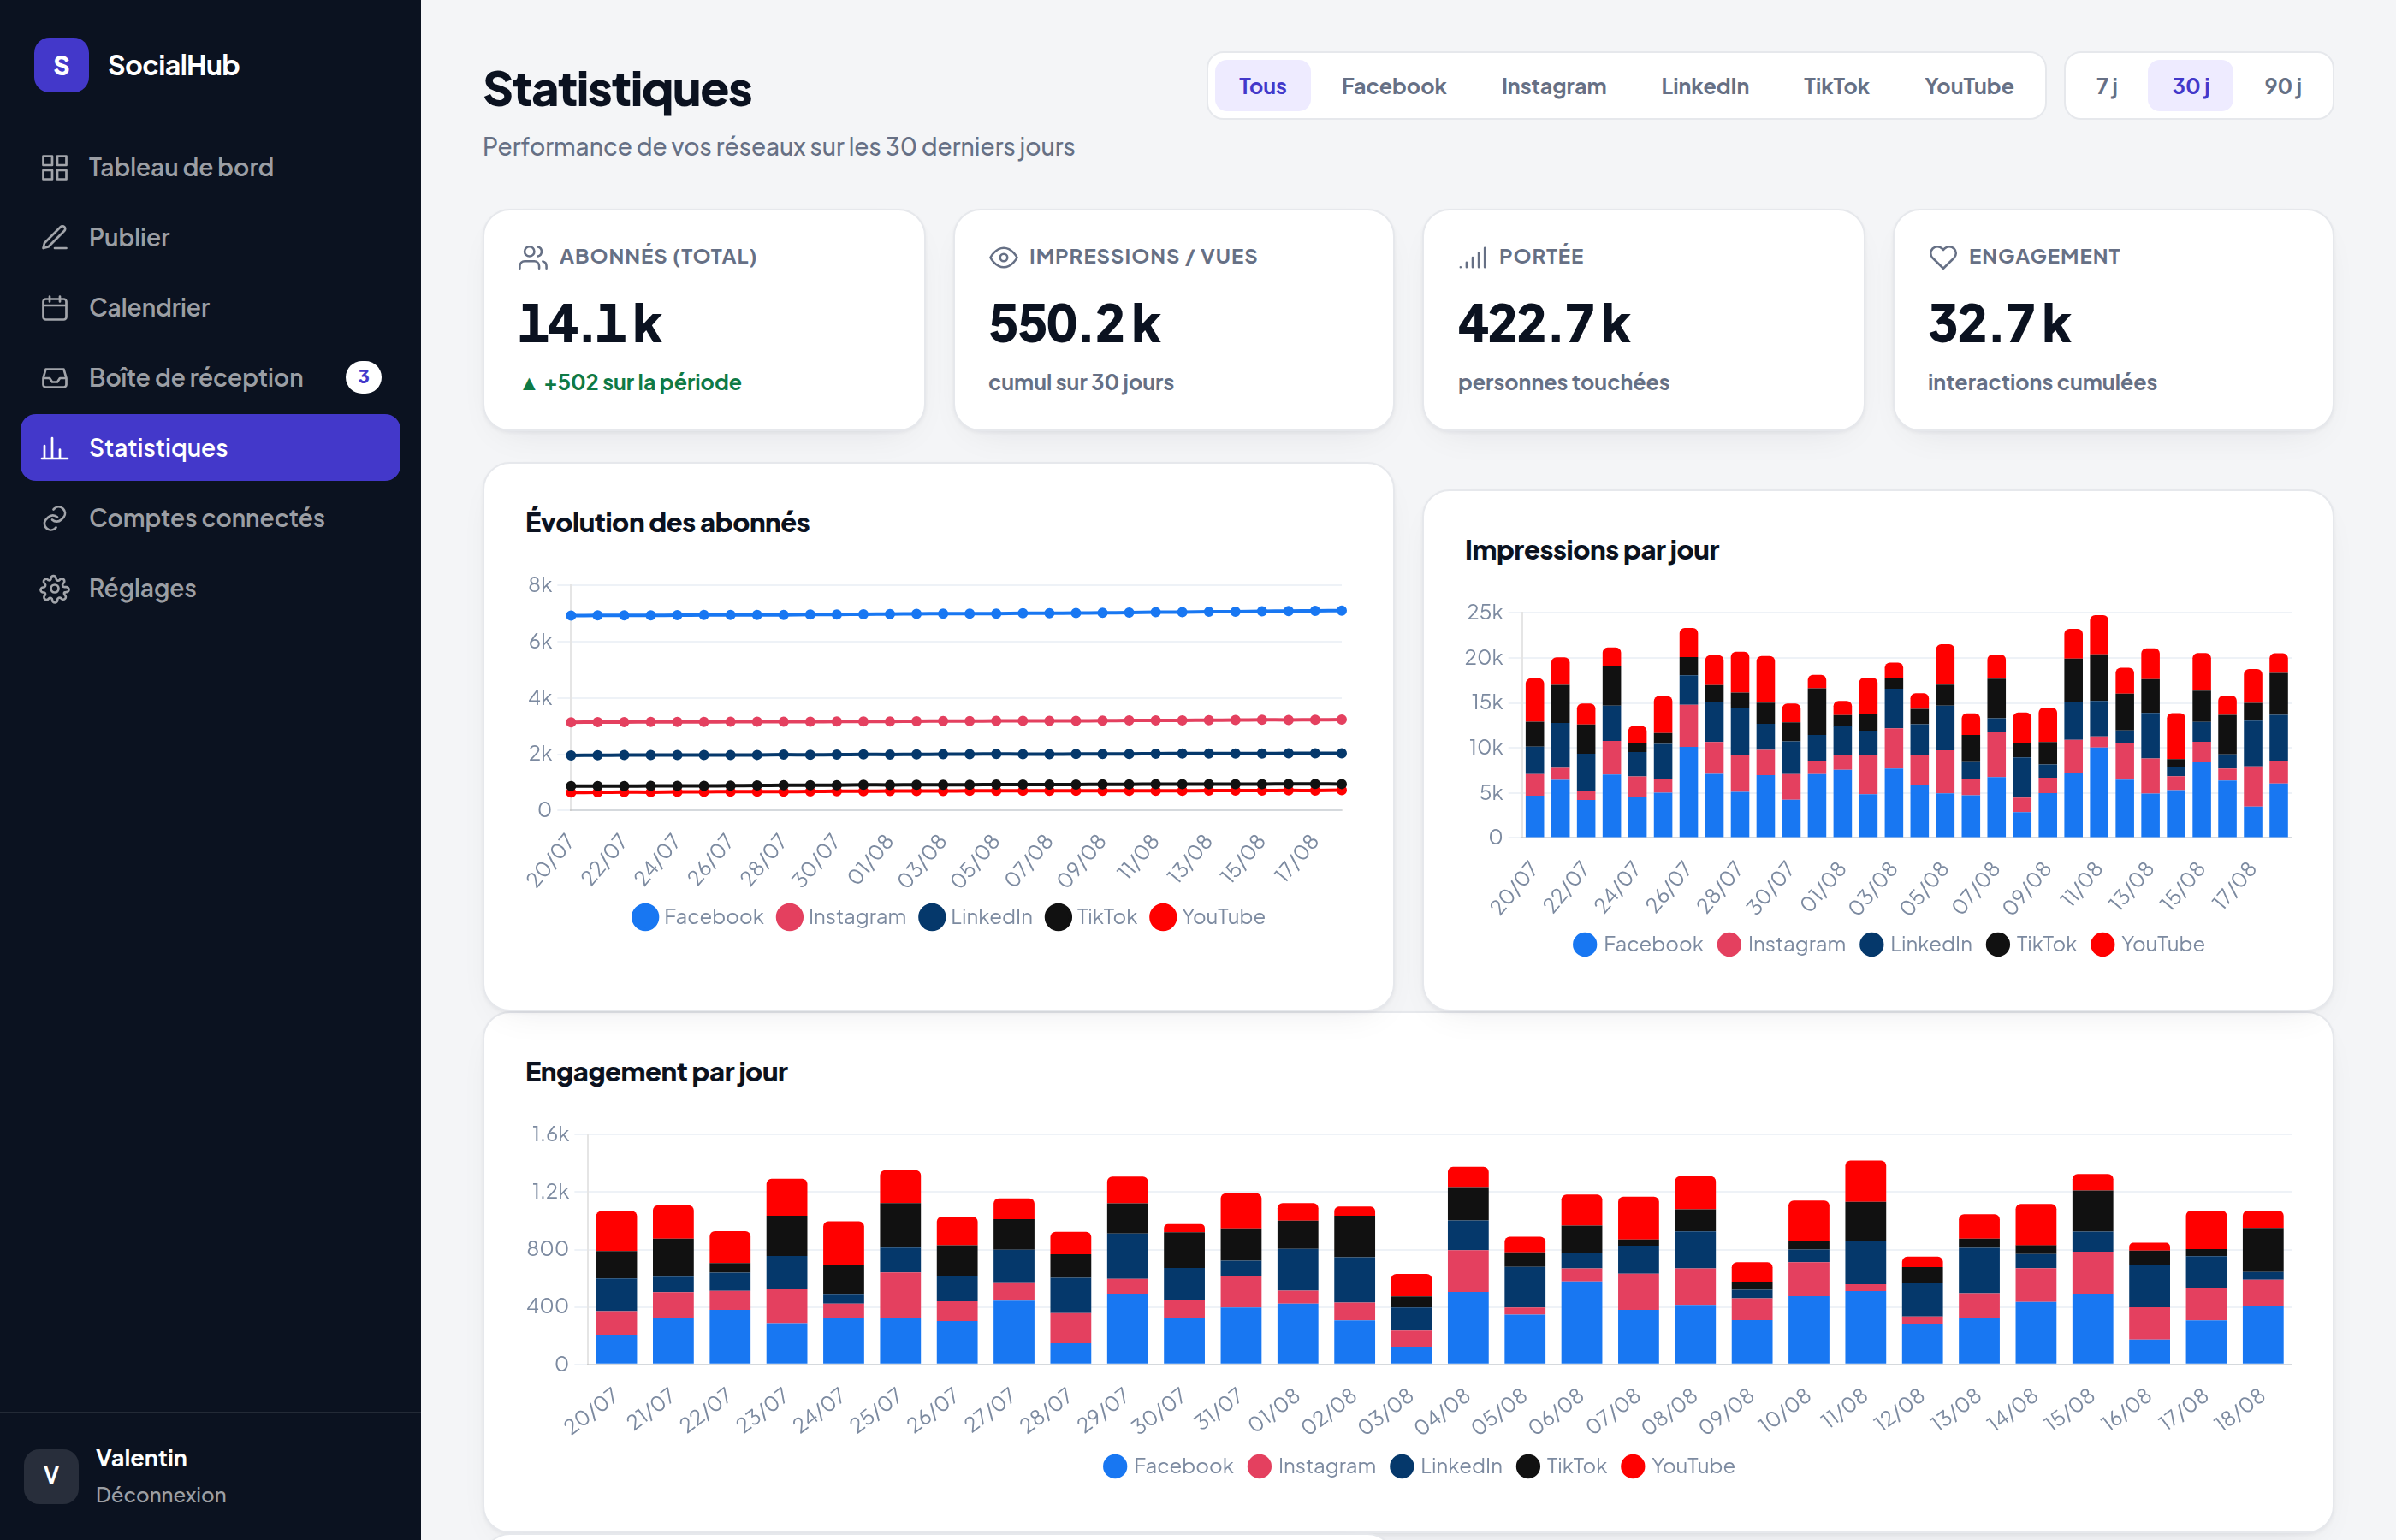Image resolution: width=2396 pixels, height=1540 pixels.
Task: Select the 30 j period
Action: tap(2190, 86)
